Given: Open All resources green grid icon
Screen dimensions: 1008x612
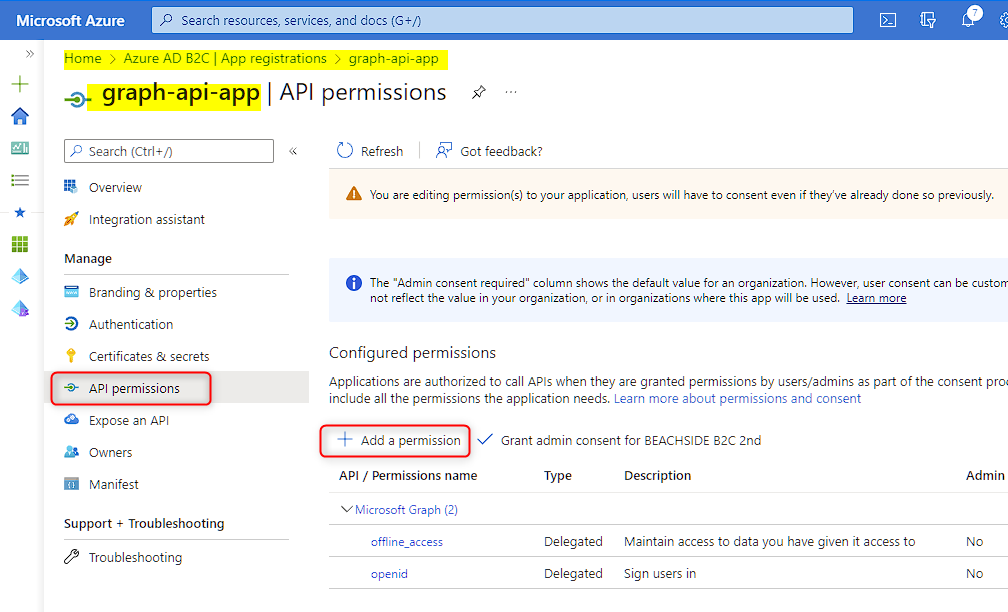Looking at the screenshot, I should [x=20, y=244].
